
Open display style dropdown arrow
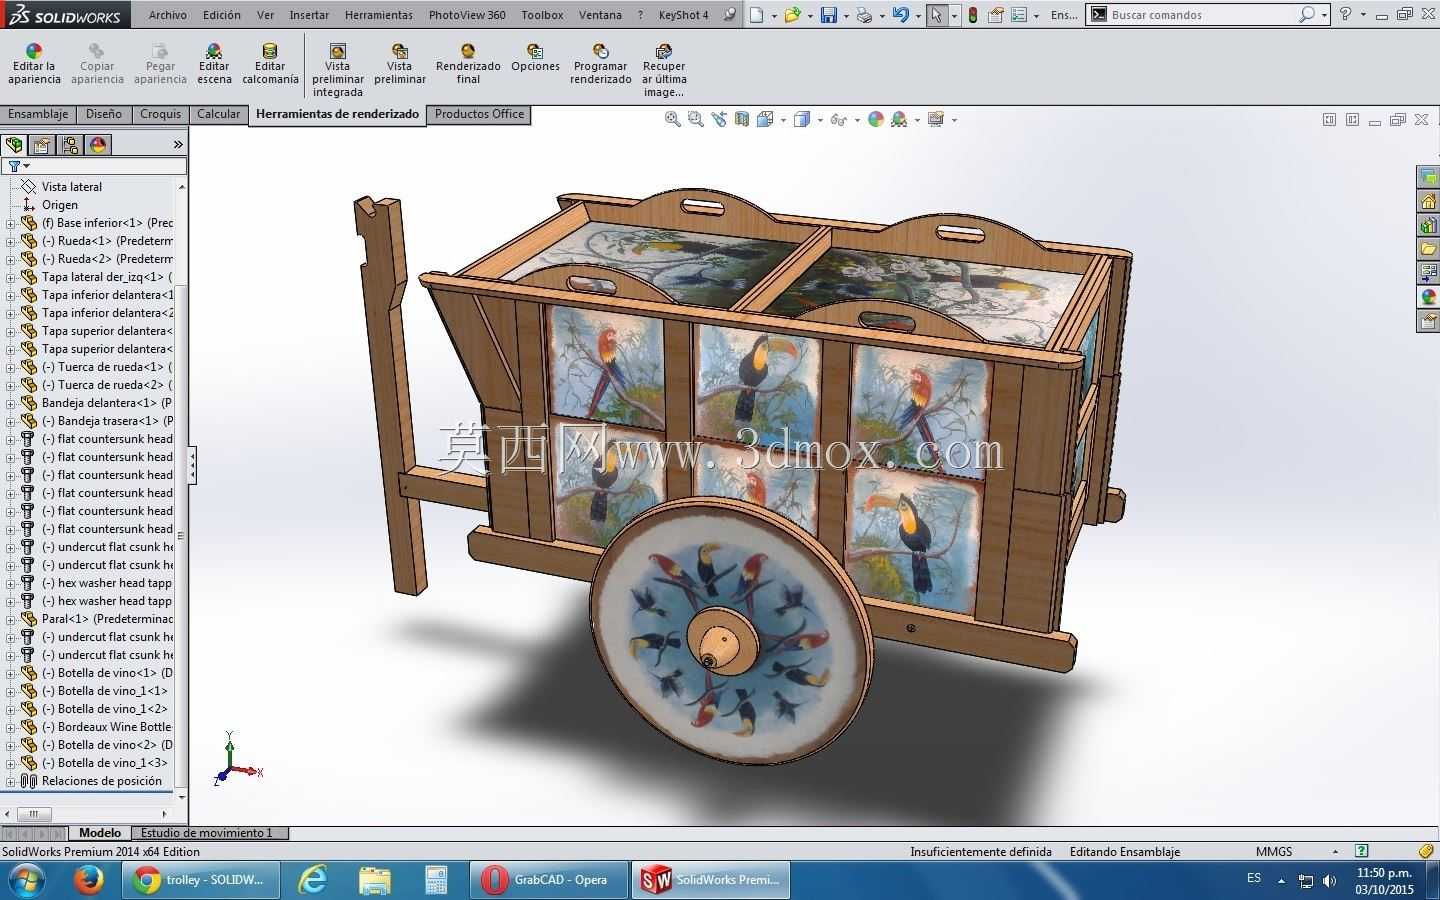[820, 120]
